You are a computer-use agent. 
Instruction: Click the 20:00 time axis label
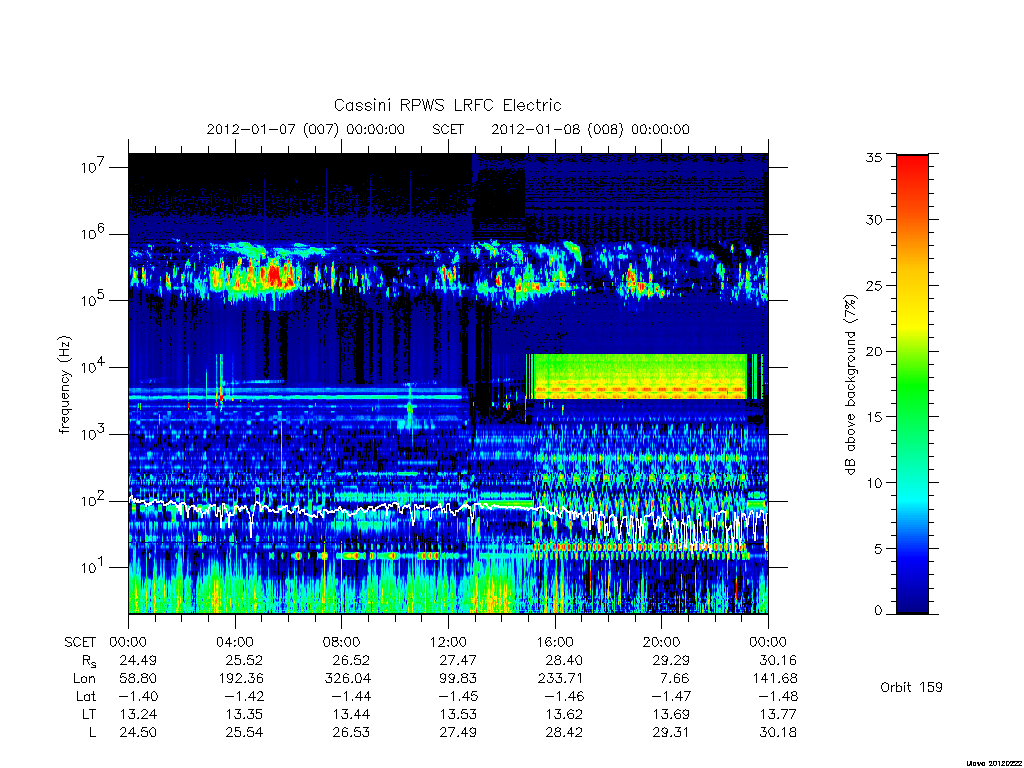click(662, 642)
